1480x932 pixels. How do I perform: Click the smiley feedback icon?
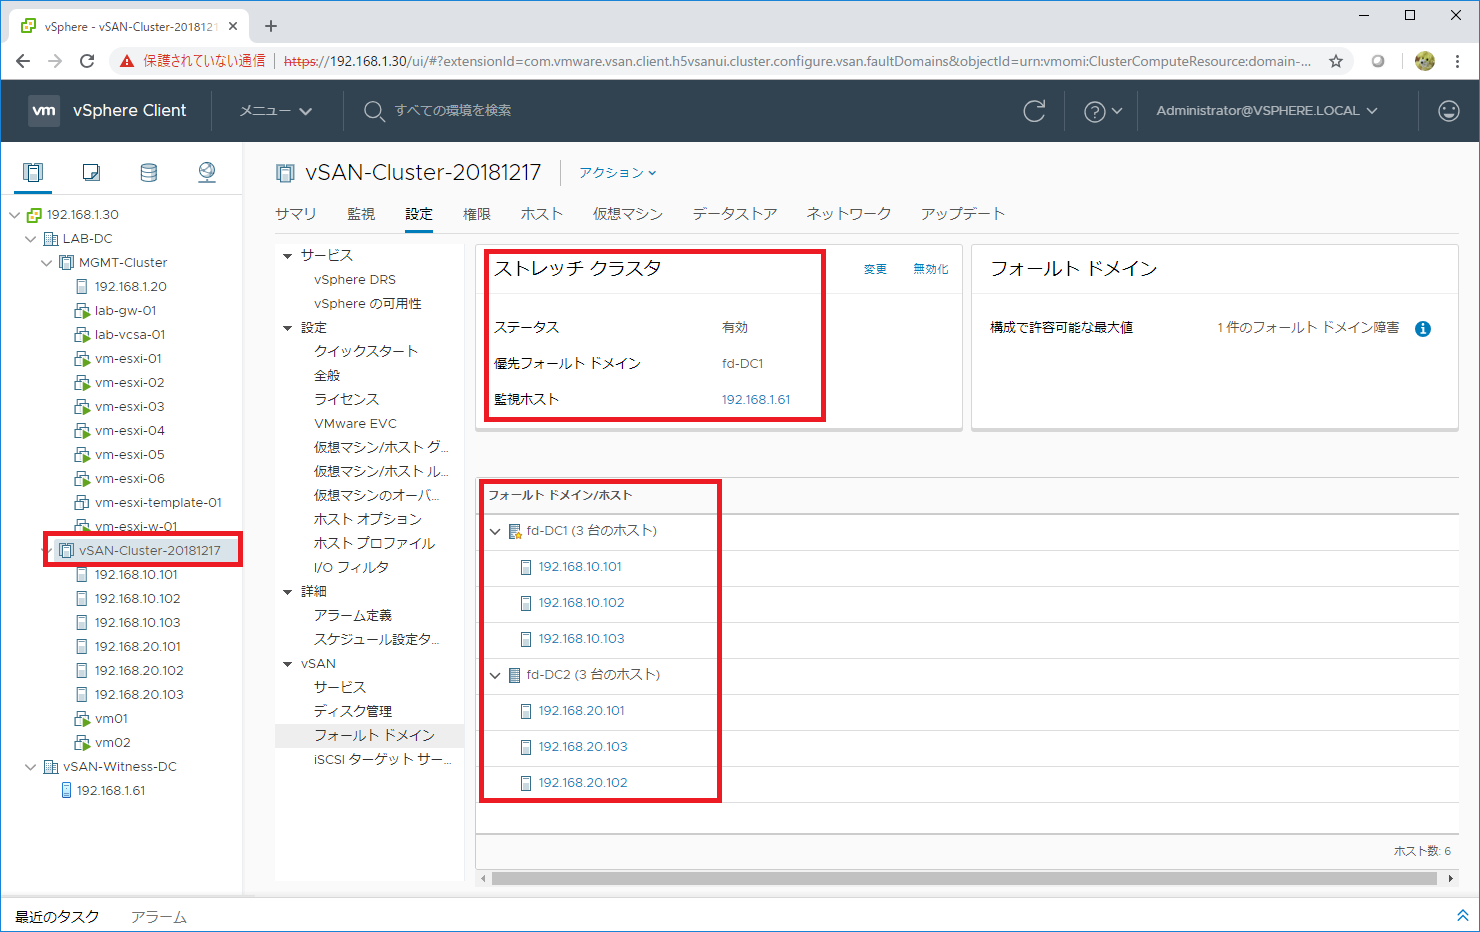[x=1448, y=111]
